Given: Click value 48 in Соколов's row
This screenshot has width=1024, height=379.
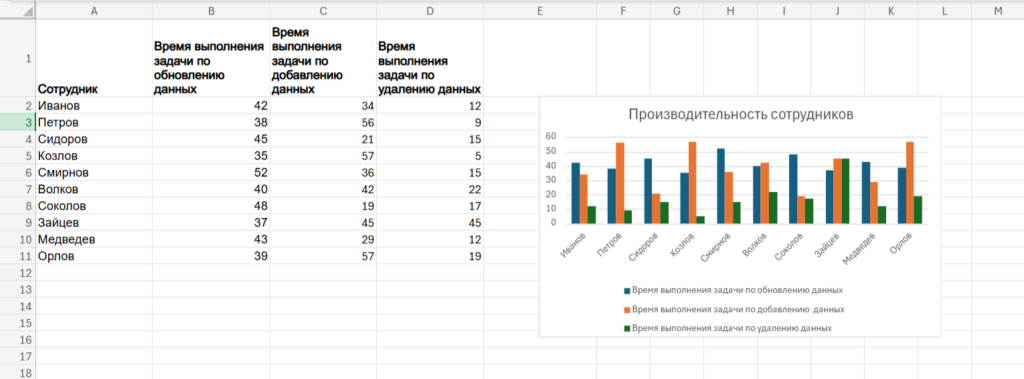Looking at the screenshot, I should click(x=211, y=206).
